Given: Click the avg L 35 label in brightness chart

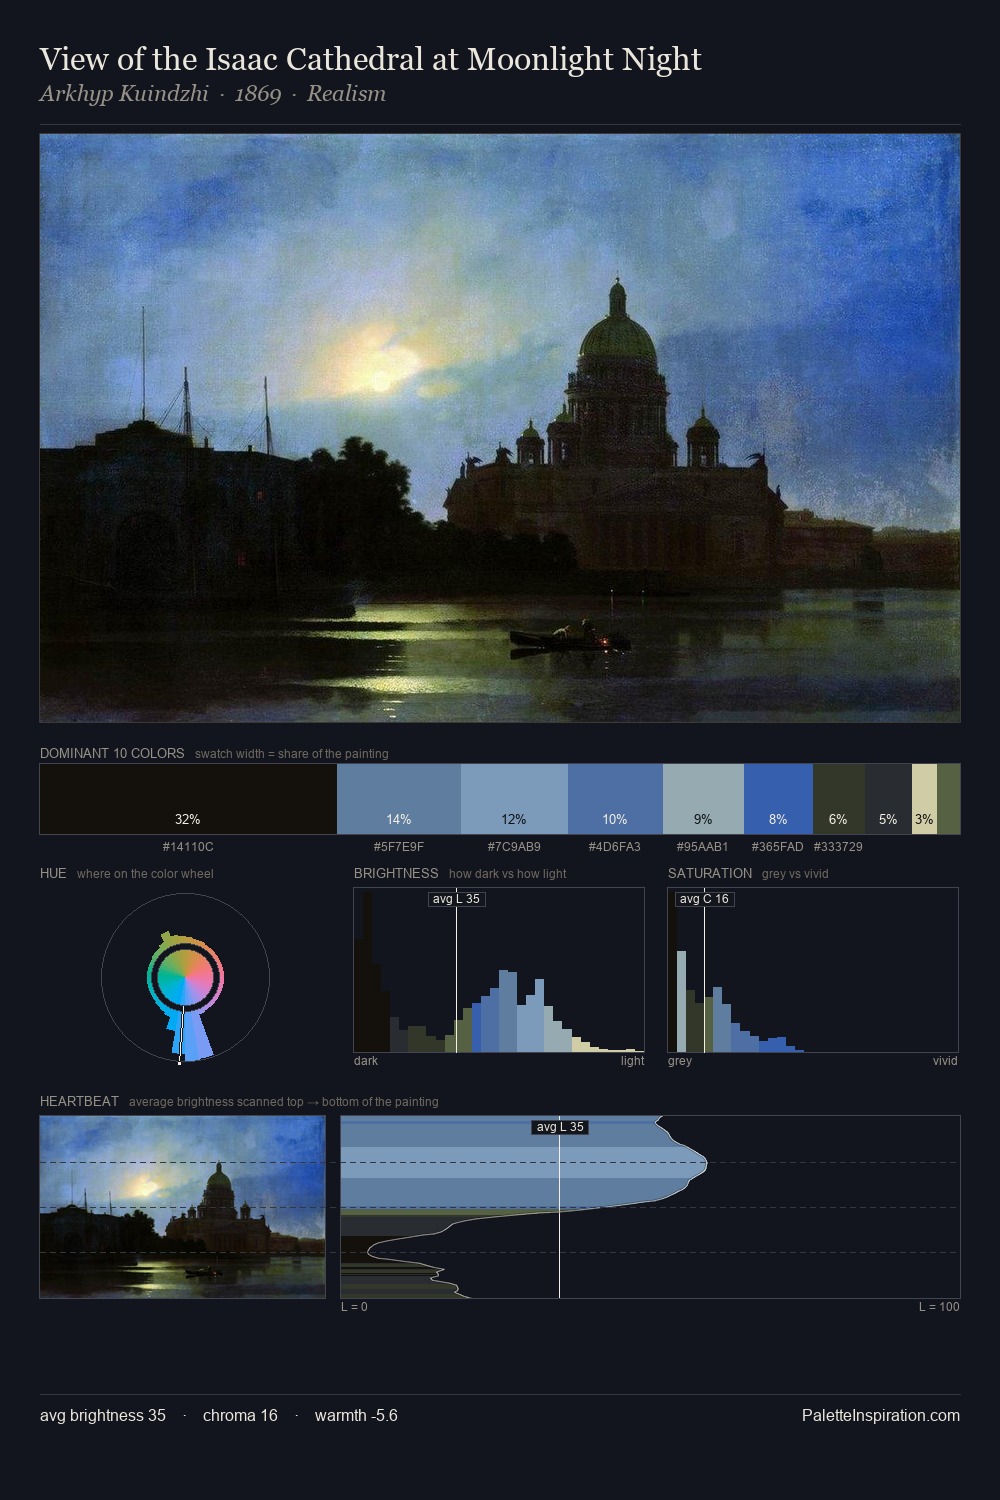Looking at the screenshot, I should (x=457, y=899).
